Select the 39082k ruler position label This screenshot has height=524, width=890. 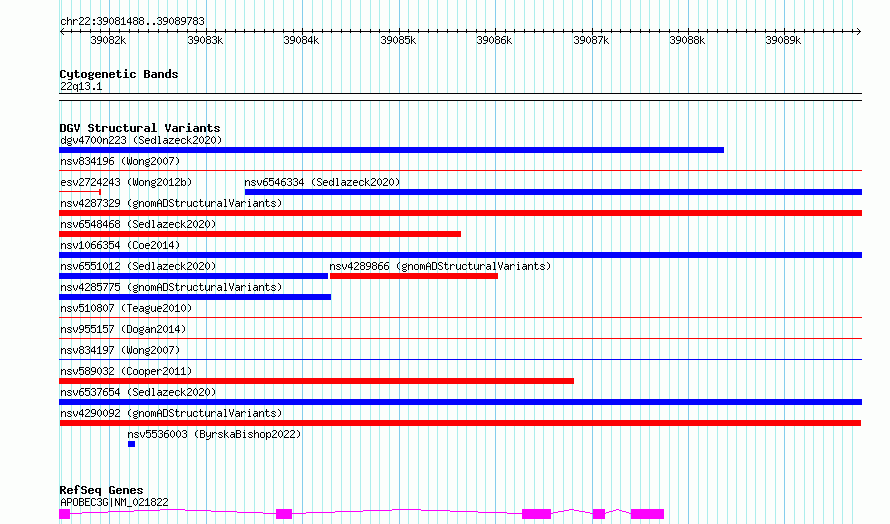pyautogui.click(x=108, y=40)
